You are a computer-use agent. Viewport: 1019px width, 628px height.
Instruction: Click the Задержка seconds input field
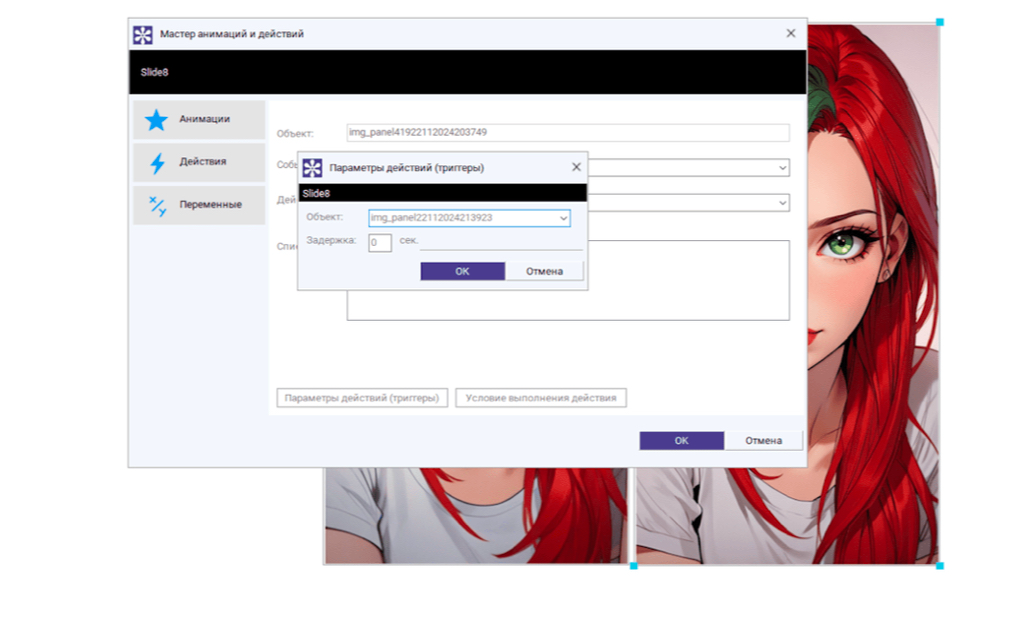pyautogui.click(x=379, y=242)
